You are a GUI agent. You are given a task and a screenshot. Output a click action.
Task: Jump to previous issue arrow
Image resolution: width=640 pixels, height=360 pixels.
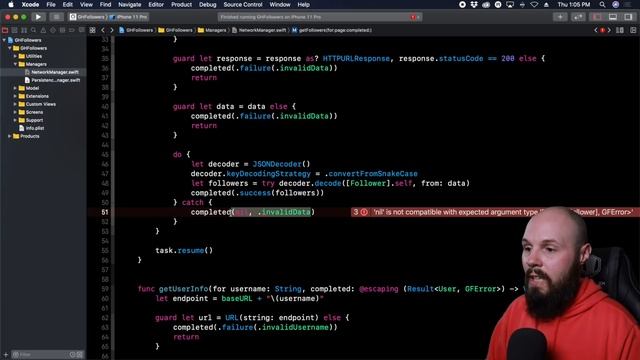pos(596,30)
